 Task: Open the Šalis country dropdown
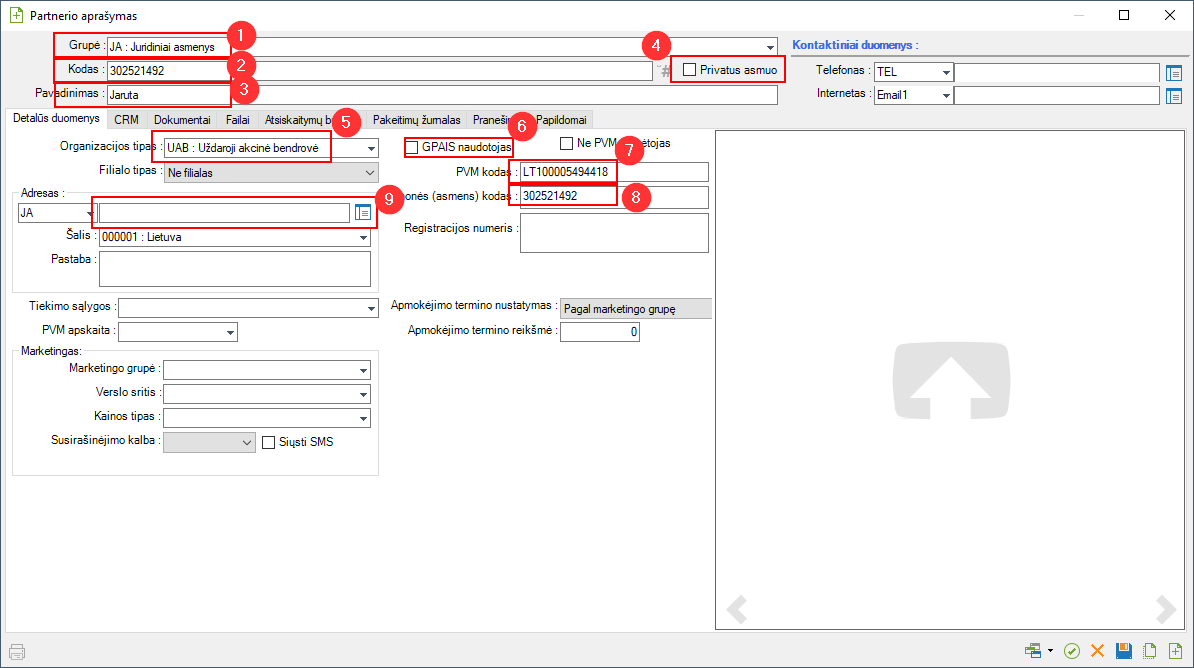(363, 238)
